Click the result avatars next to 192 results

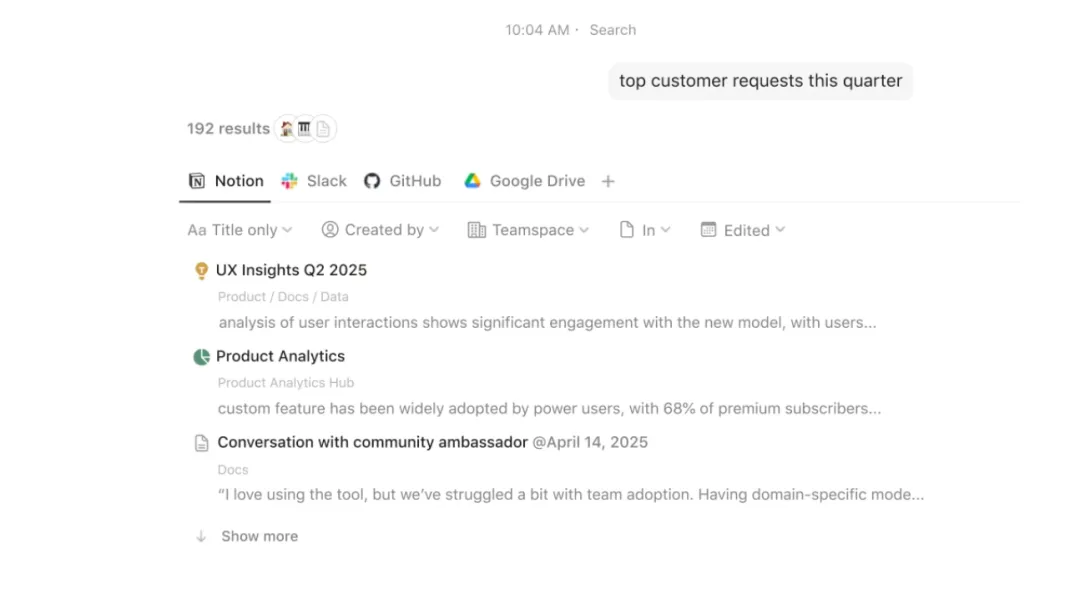pos(305,129)
